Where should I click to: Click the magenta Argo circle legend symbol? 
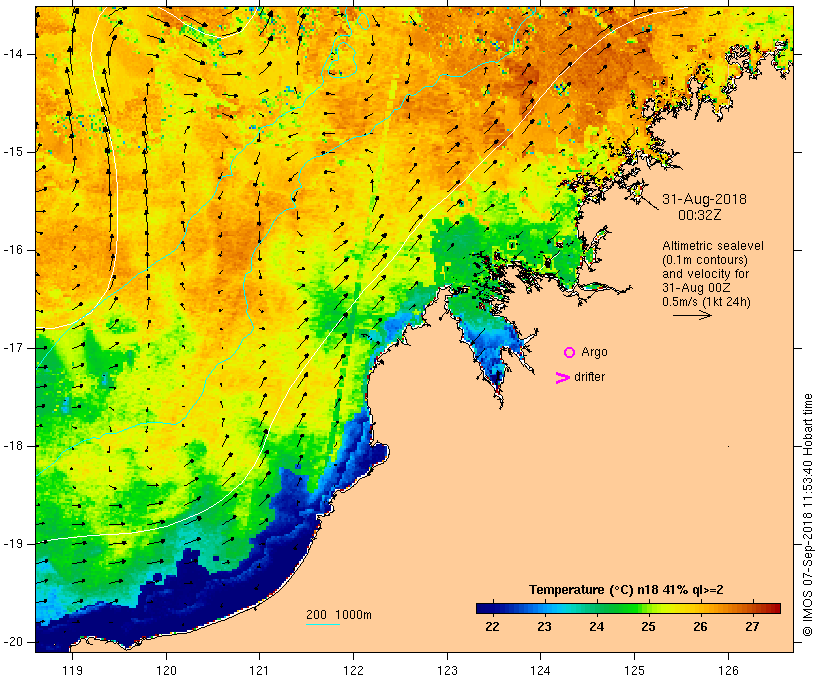[570, 353]
